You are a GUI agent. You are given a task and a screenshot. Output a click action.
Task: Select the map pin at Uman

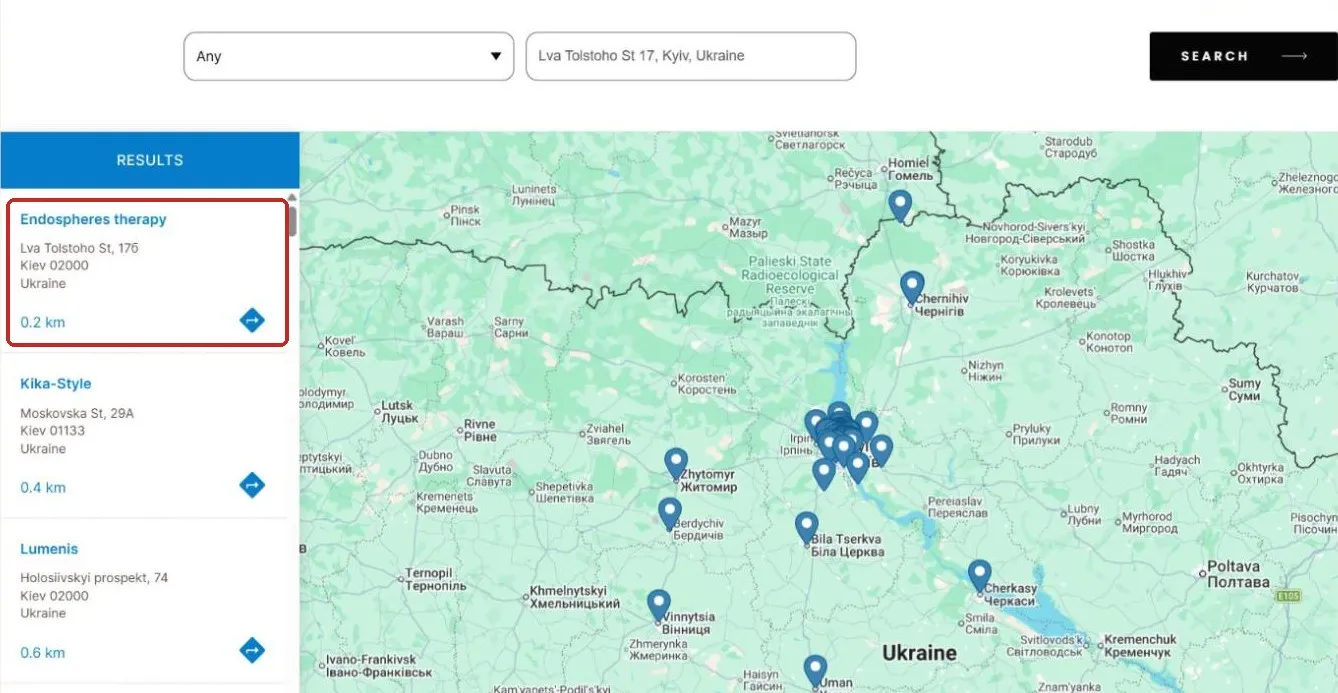tap(815, 671)
